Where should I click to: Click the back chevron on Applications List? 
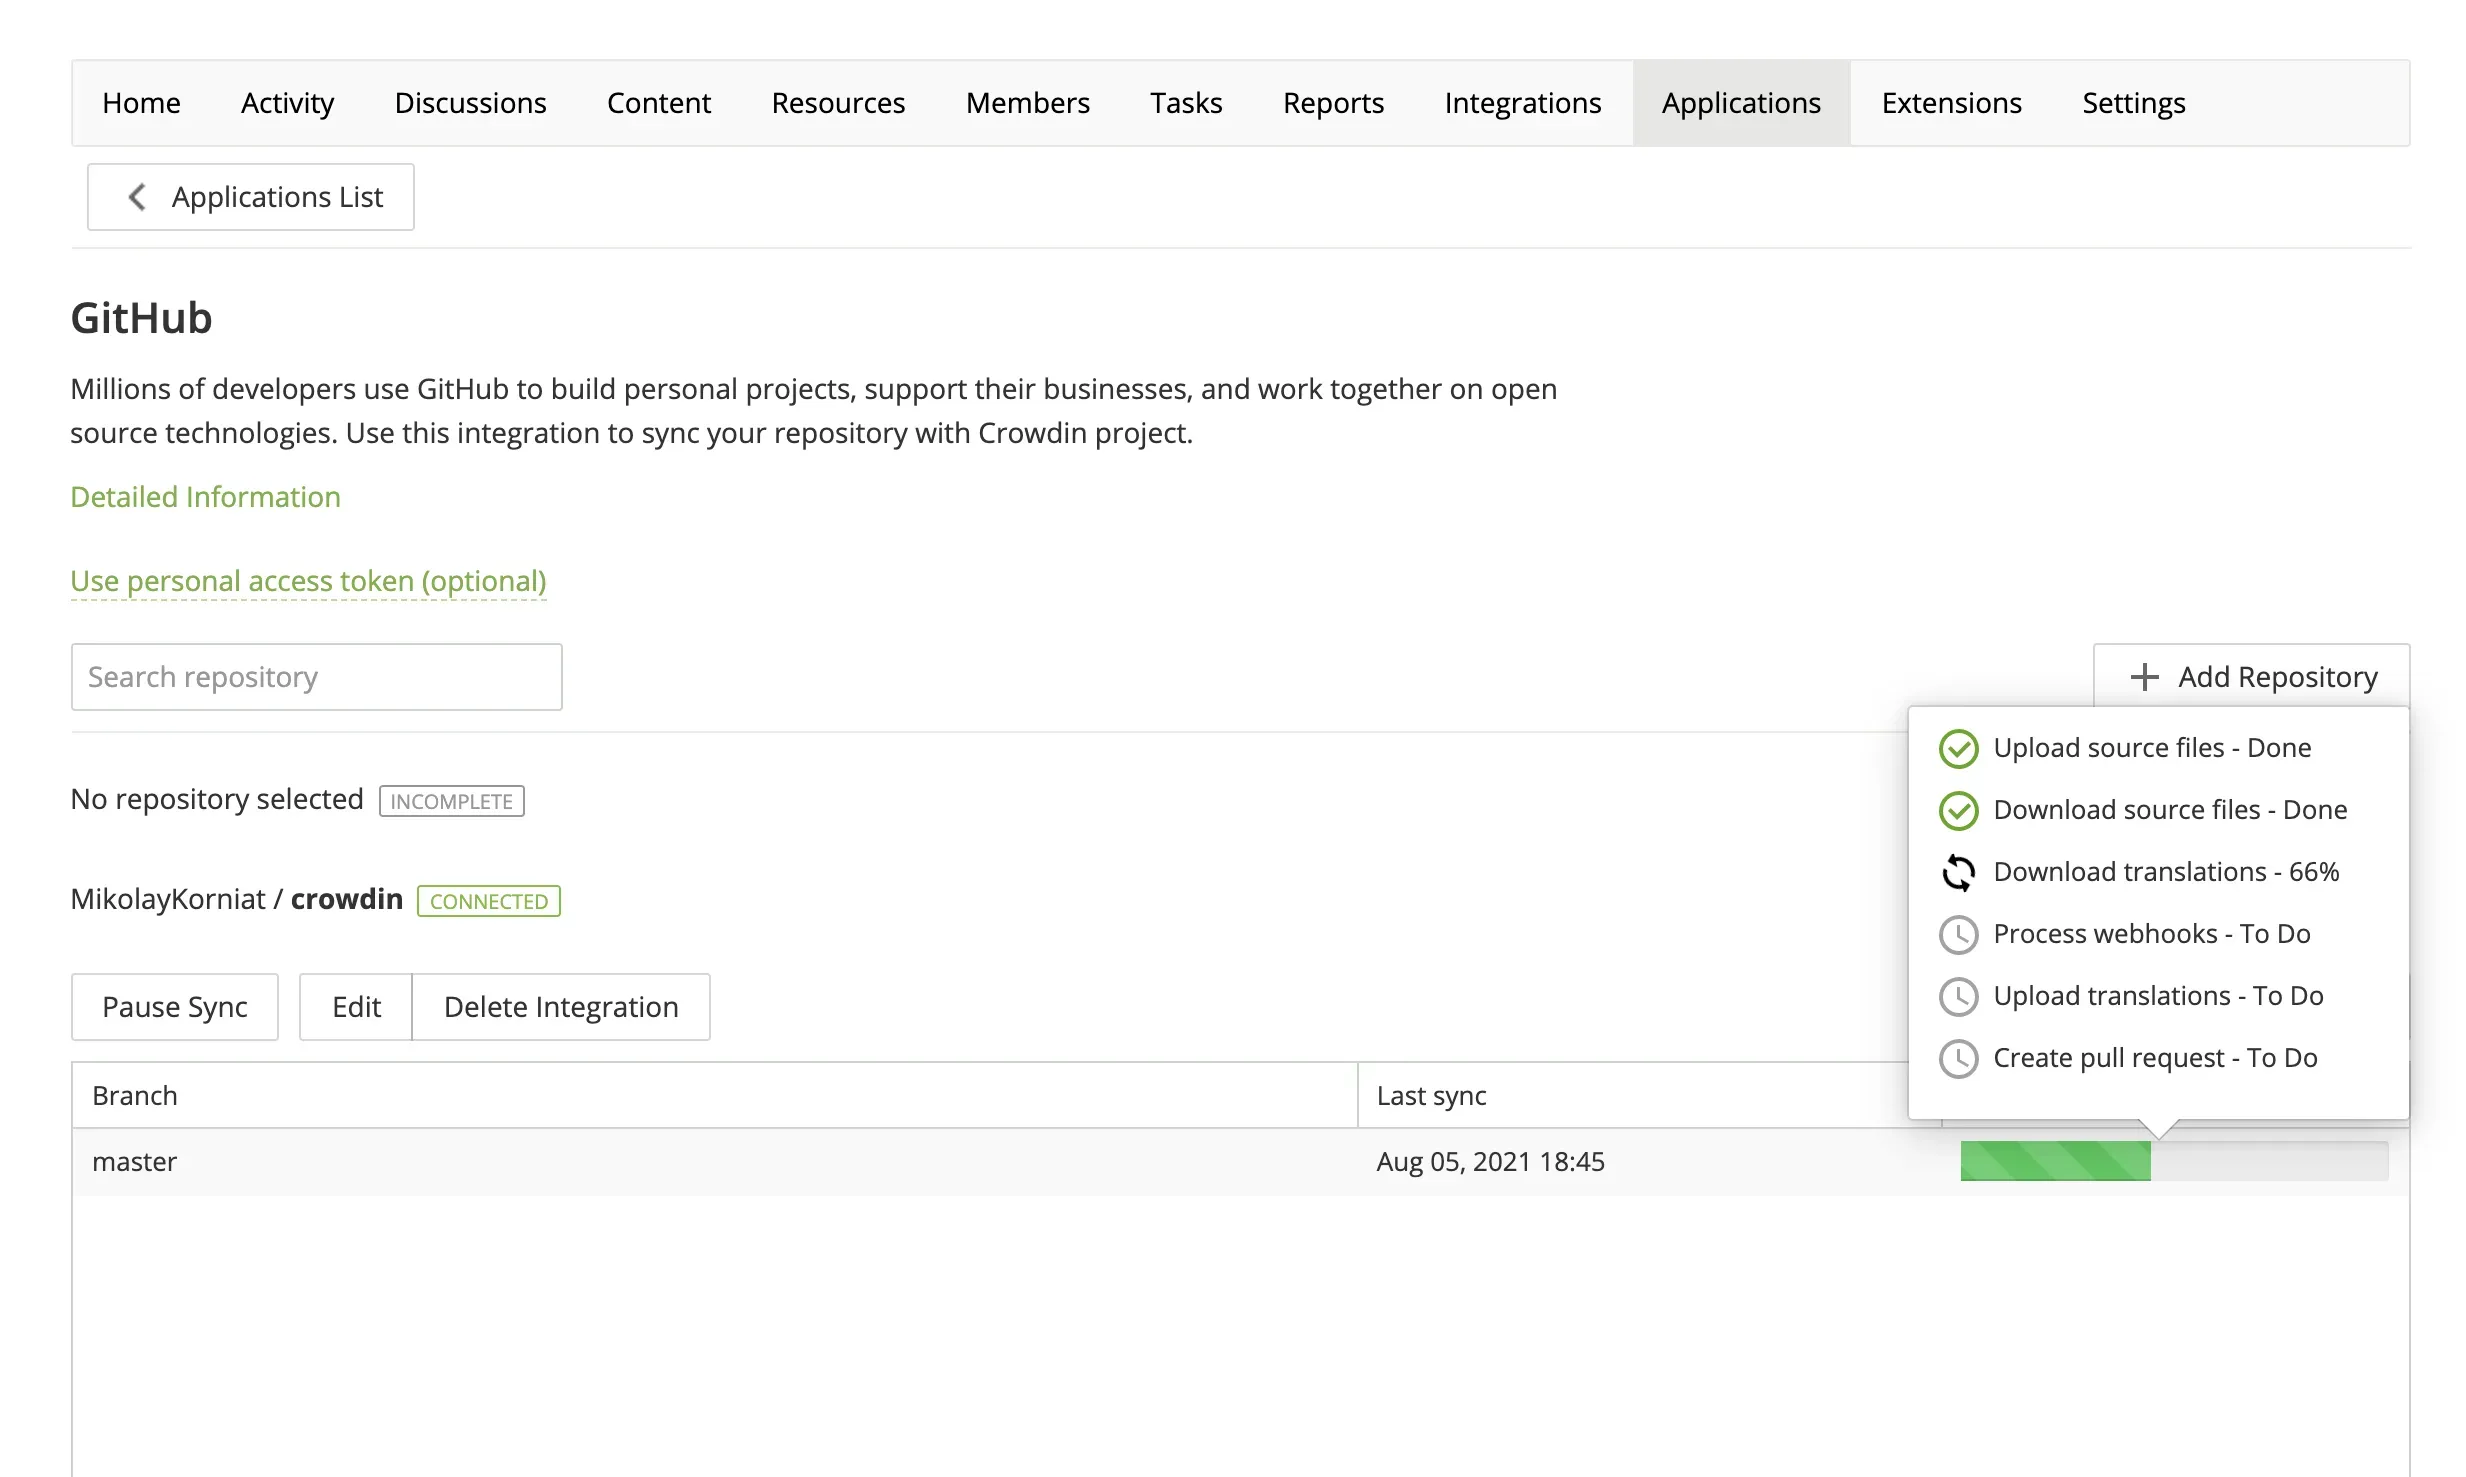pyautogui.click(x=138, y=197)
